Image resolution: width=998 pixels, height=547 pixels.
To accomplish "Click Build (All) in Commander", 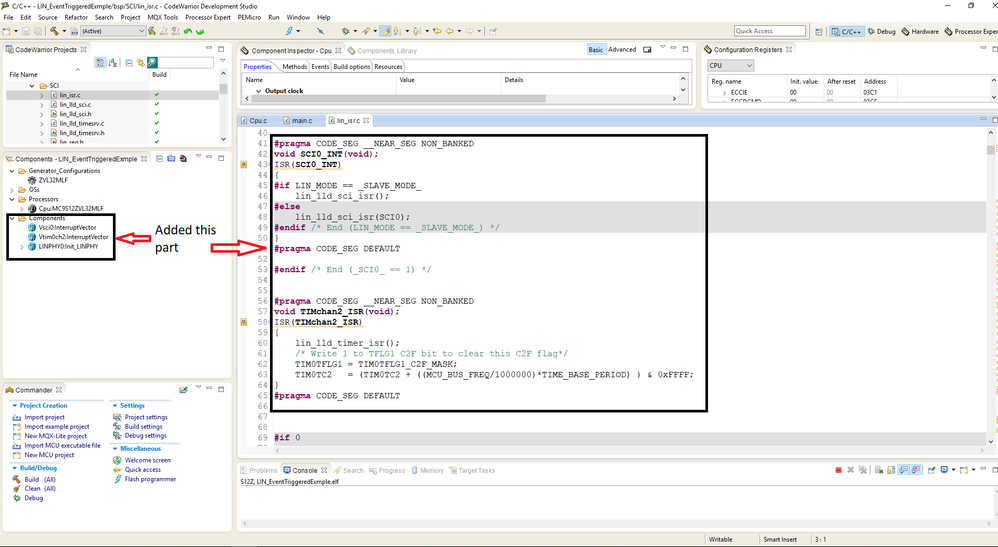I will tap(39, 480).
